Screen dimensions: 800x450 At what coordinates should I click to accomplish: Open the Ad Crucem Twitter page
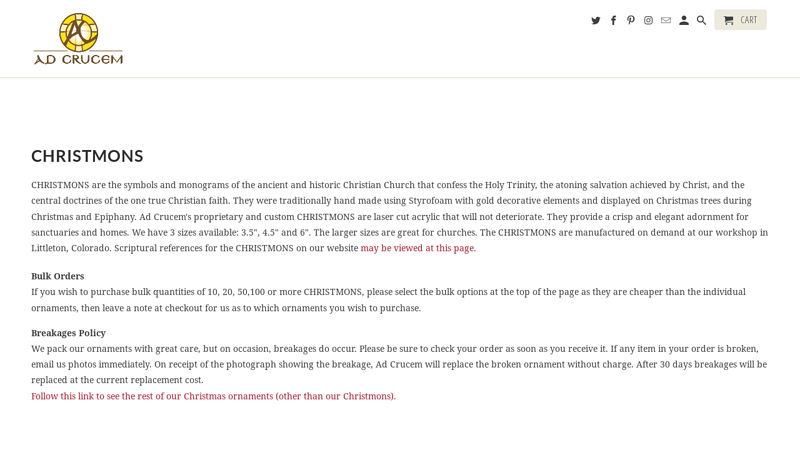pos(596,20)
